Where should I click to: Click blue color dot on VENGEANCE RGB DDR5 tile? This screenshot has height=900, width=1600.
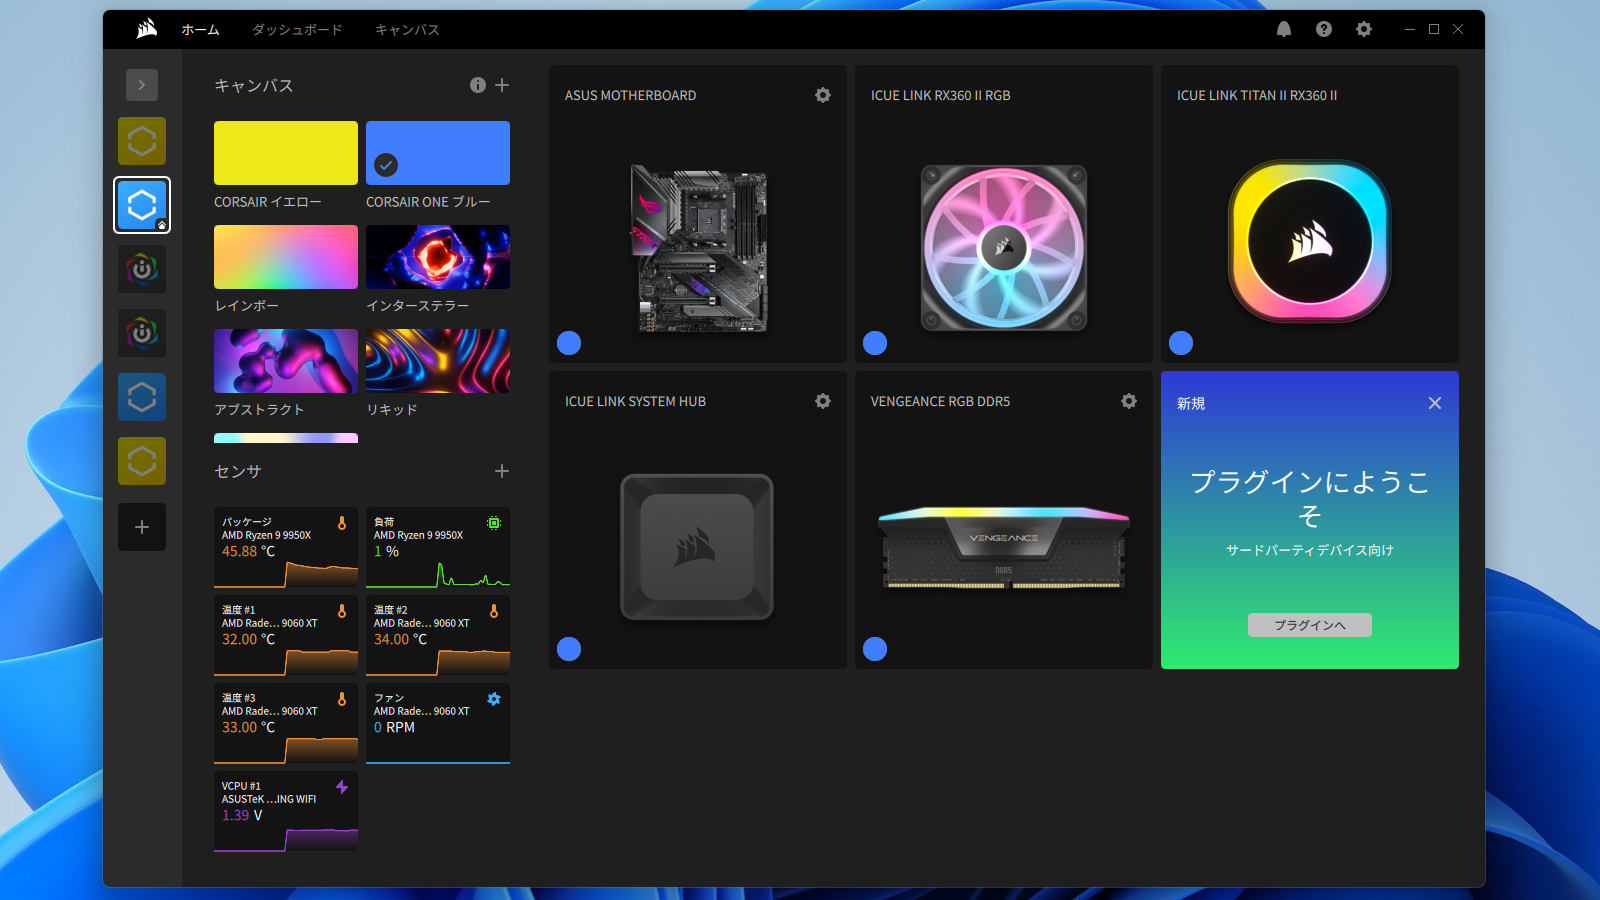point(875,649)
